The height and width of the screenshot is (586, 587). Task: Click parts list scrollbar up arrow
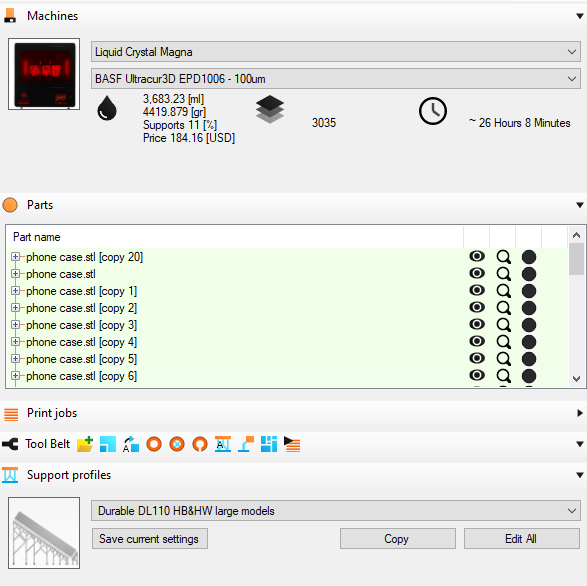click(x=577, y=235)
